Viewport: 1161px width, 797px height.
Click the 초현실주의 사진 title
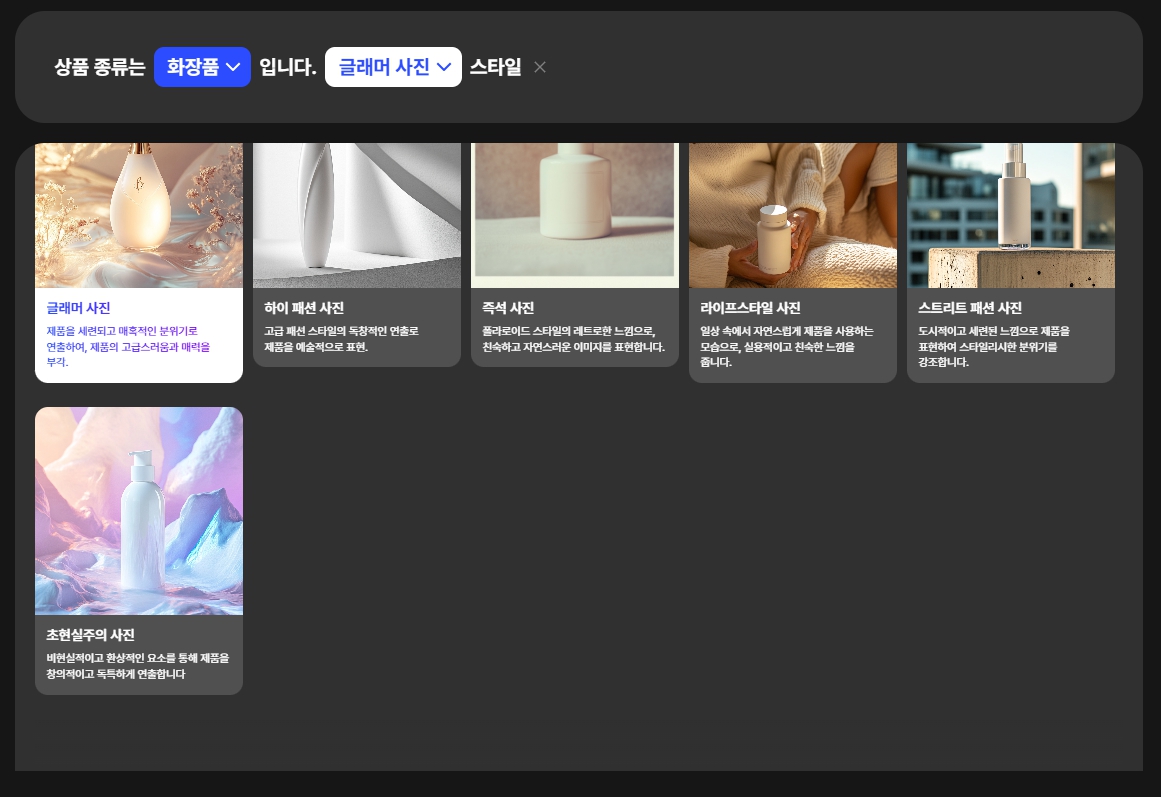click(90, 635)
